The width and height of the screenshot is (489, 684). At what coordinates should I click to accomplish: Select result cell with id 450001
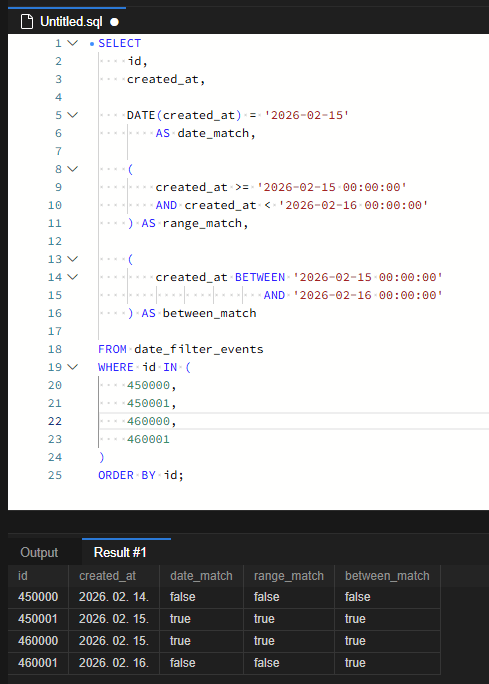(38, 619)
